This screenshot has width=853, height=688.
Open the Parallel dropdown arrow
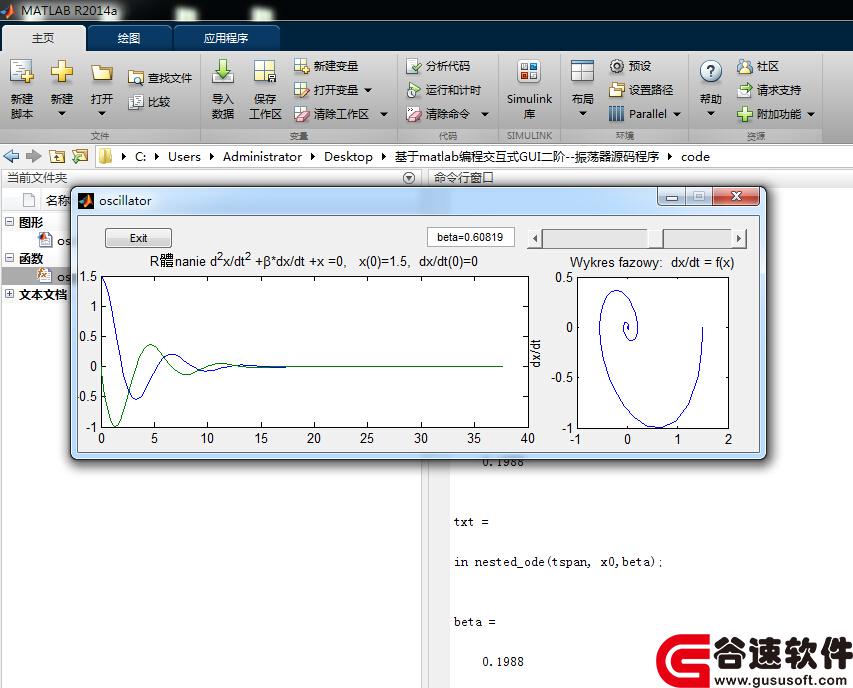tap(677, 114)
